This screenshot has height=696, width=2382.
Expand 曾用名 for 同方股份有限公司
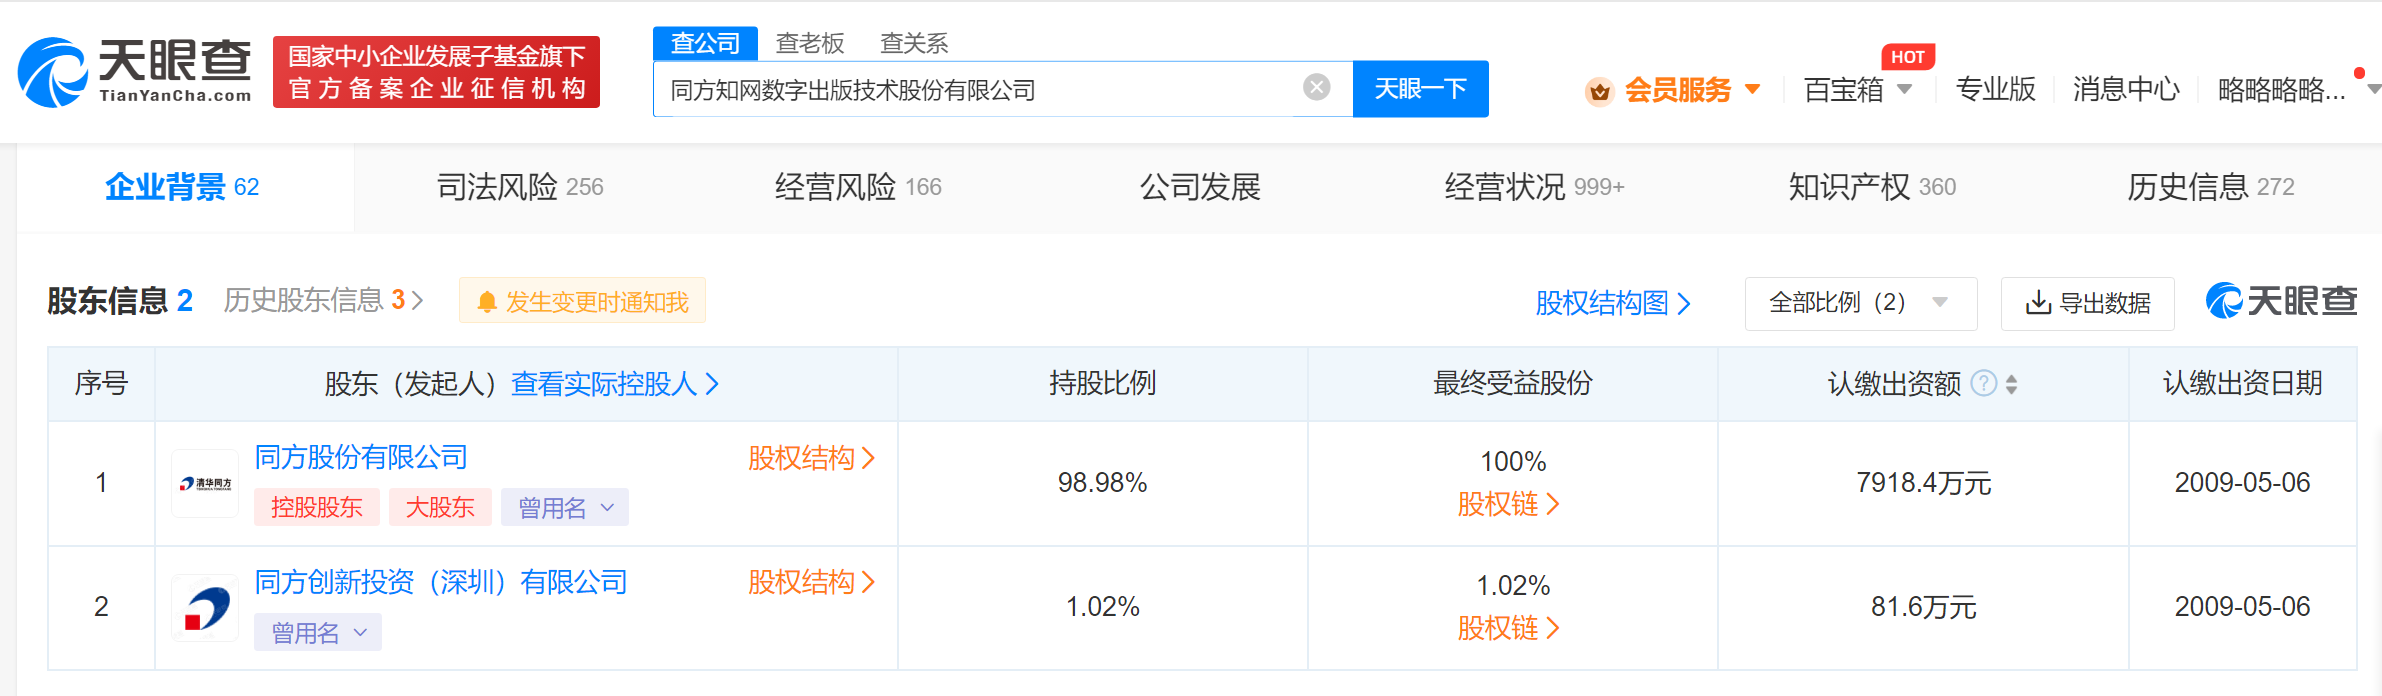point(565,507)
